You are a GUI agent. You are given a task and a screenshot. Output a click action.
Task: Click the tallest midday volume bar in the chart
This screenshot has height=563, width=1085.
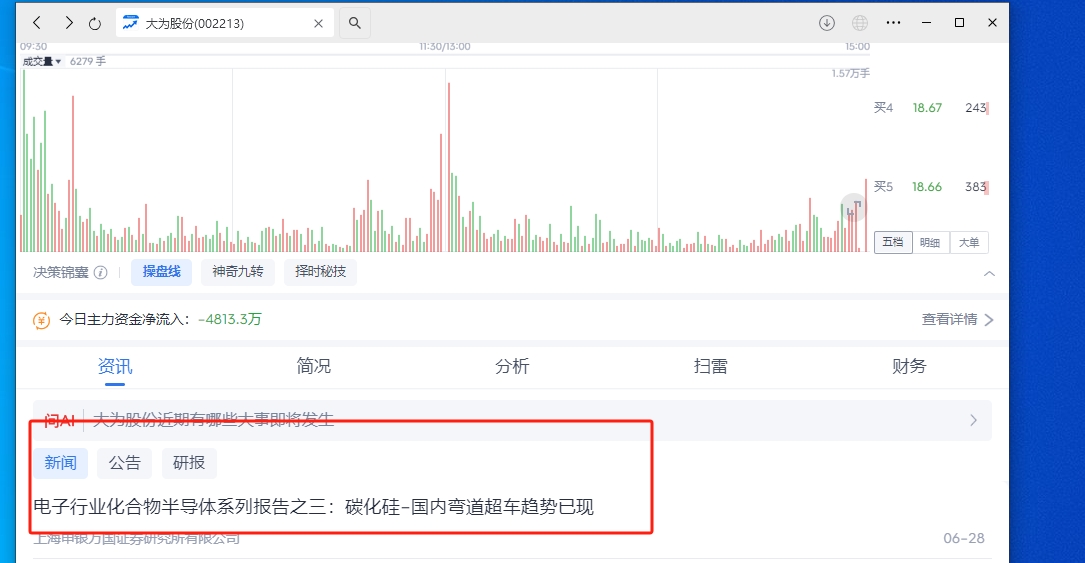tap(448, 167)
